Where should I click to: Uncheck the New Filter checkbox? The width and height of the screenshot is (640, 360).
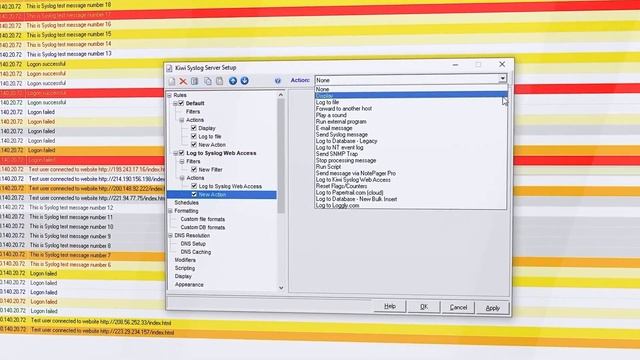[194, 169]
